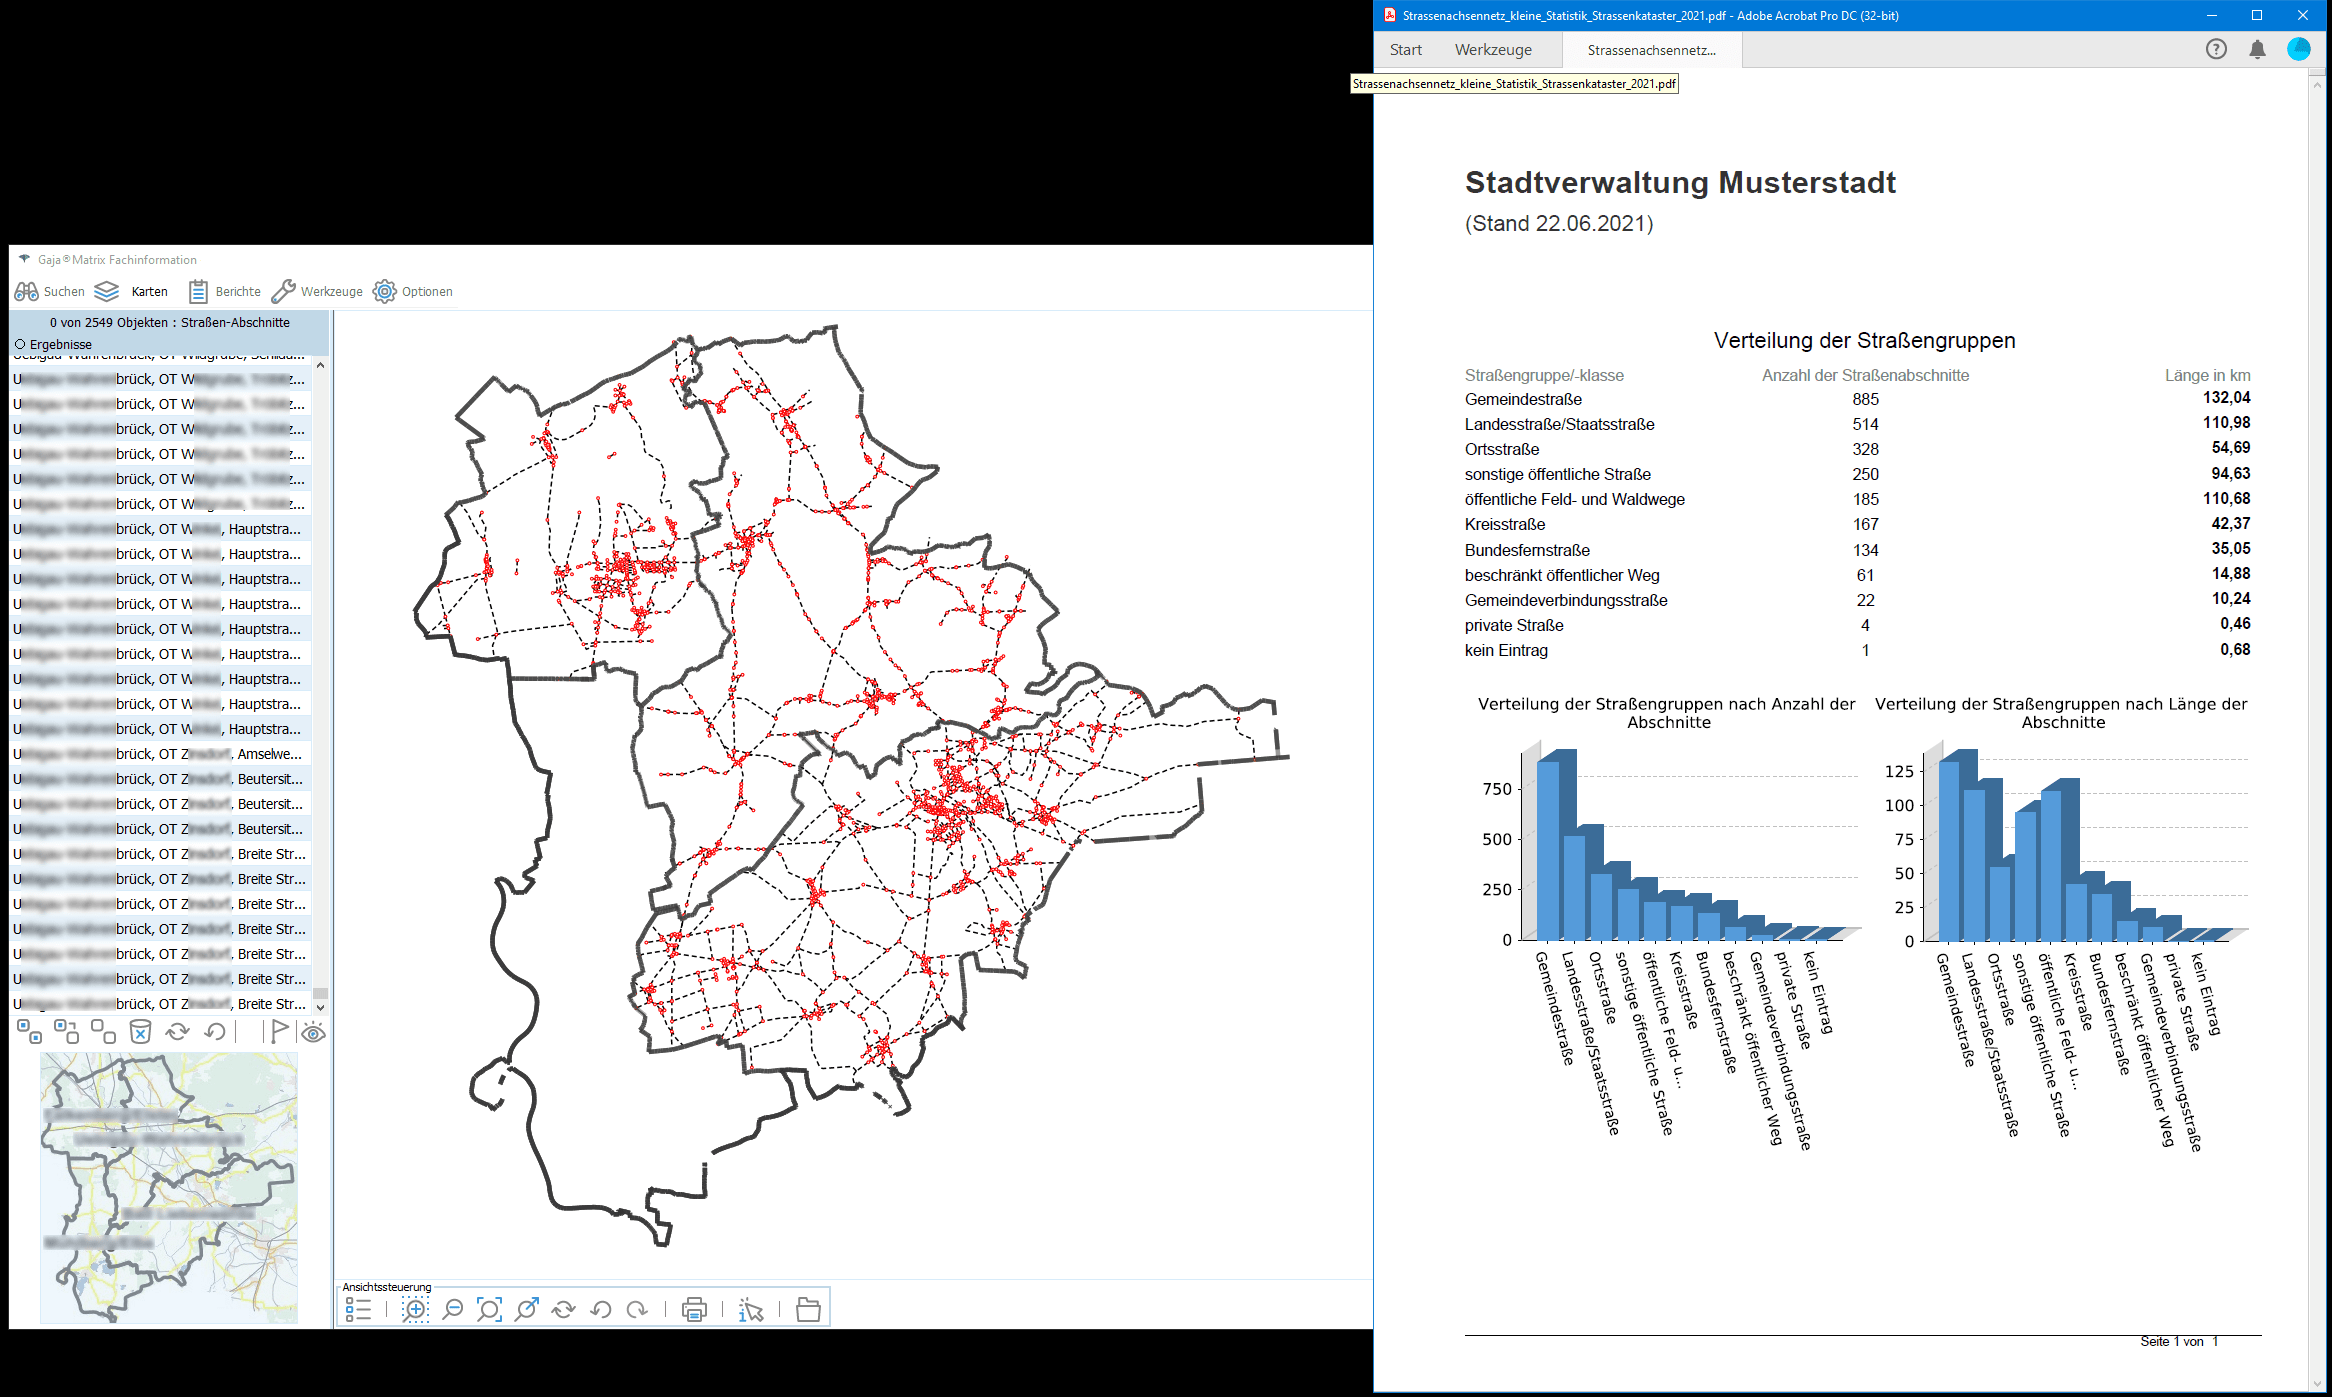Screen dimensions: 2332x1397
Task: Click the select-all objects icon below the list
Action: coord(30,1032)
